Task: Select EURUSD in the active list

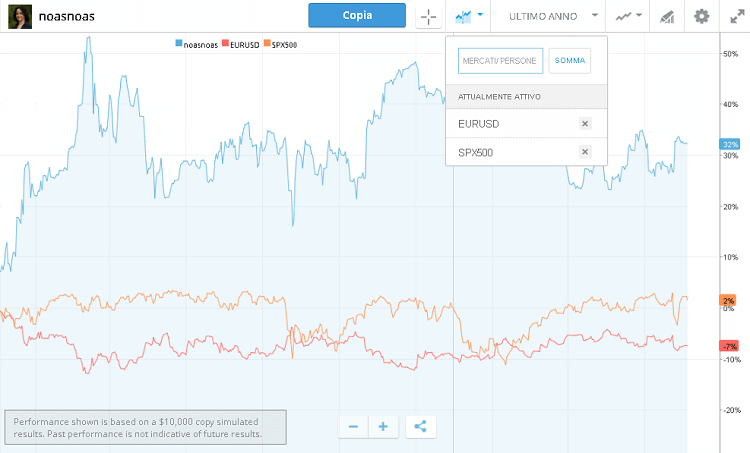Action: (478, 123)
